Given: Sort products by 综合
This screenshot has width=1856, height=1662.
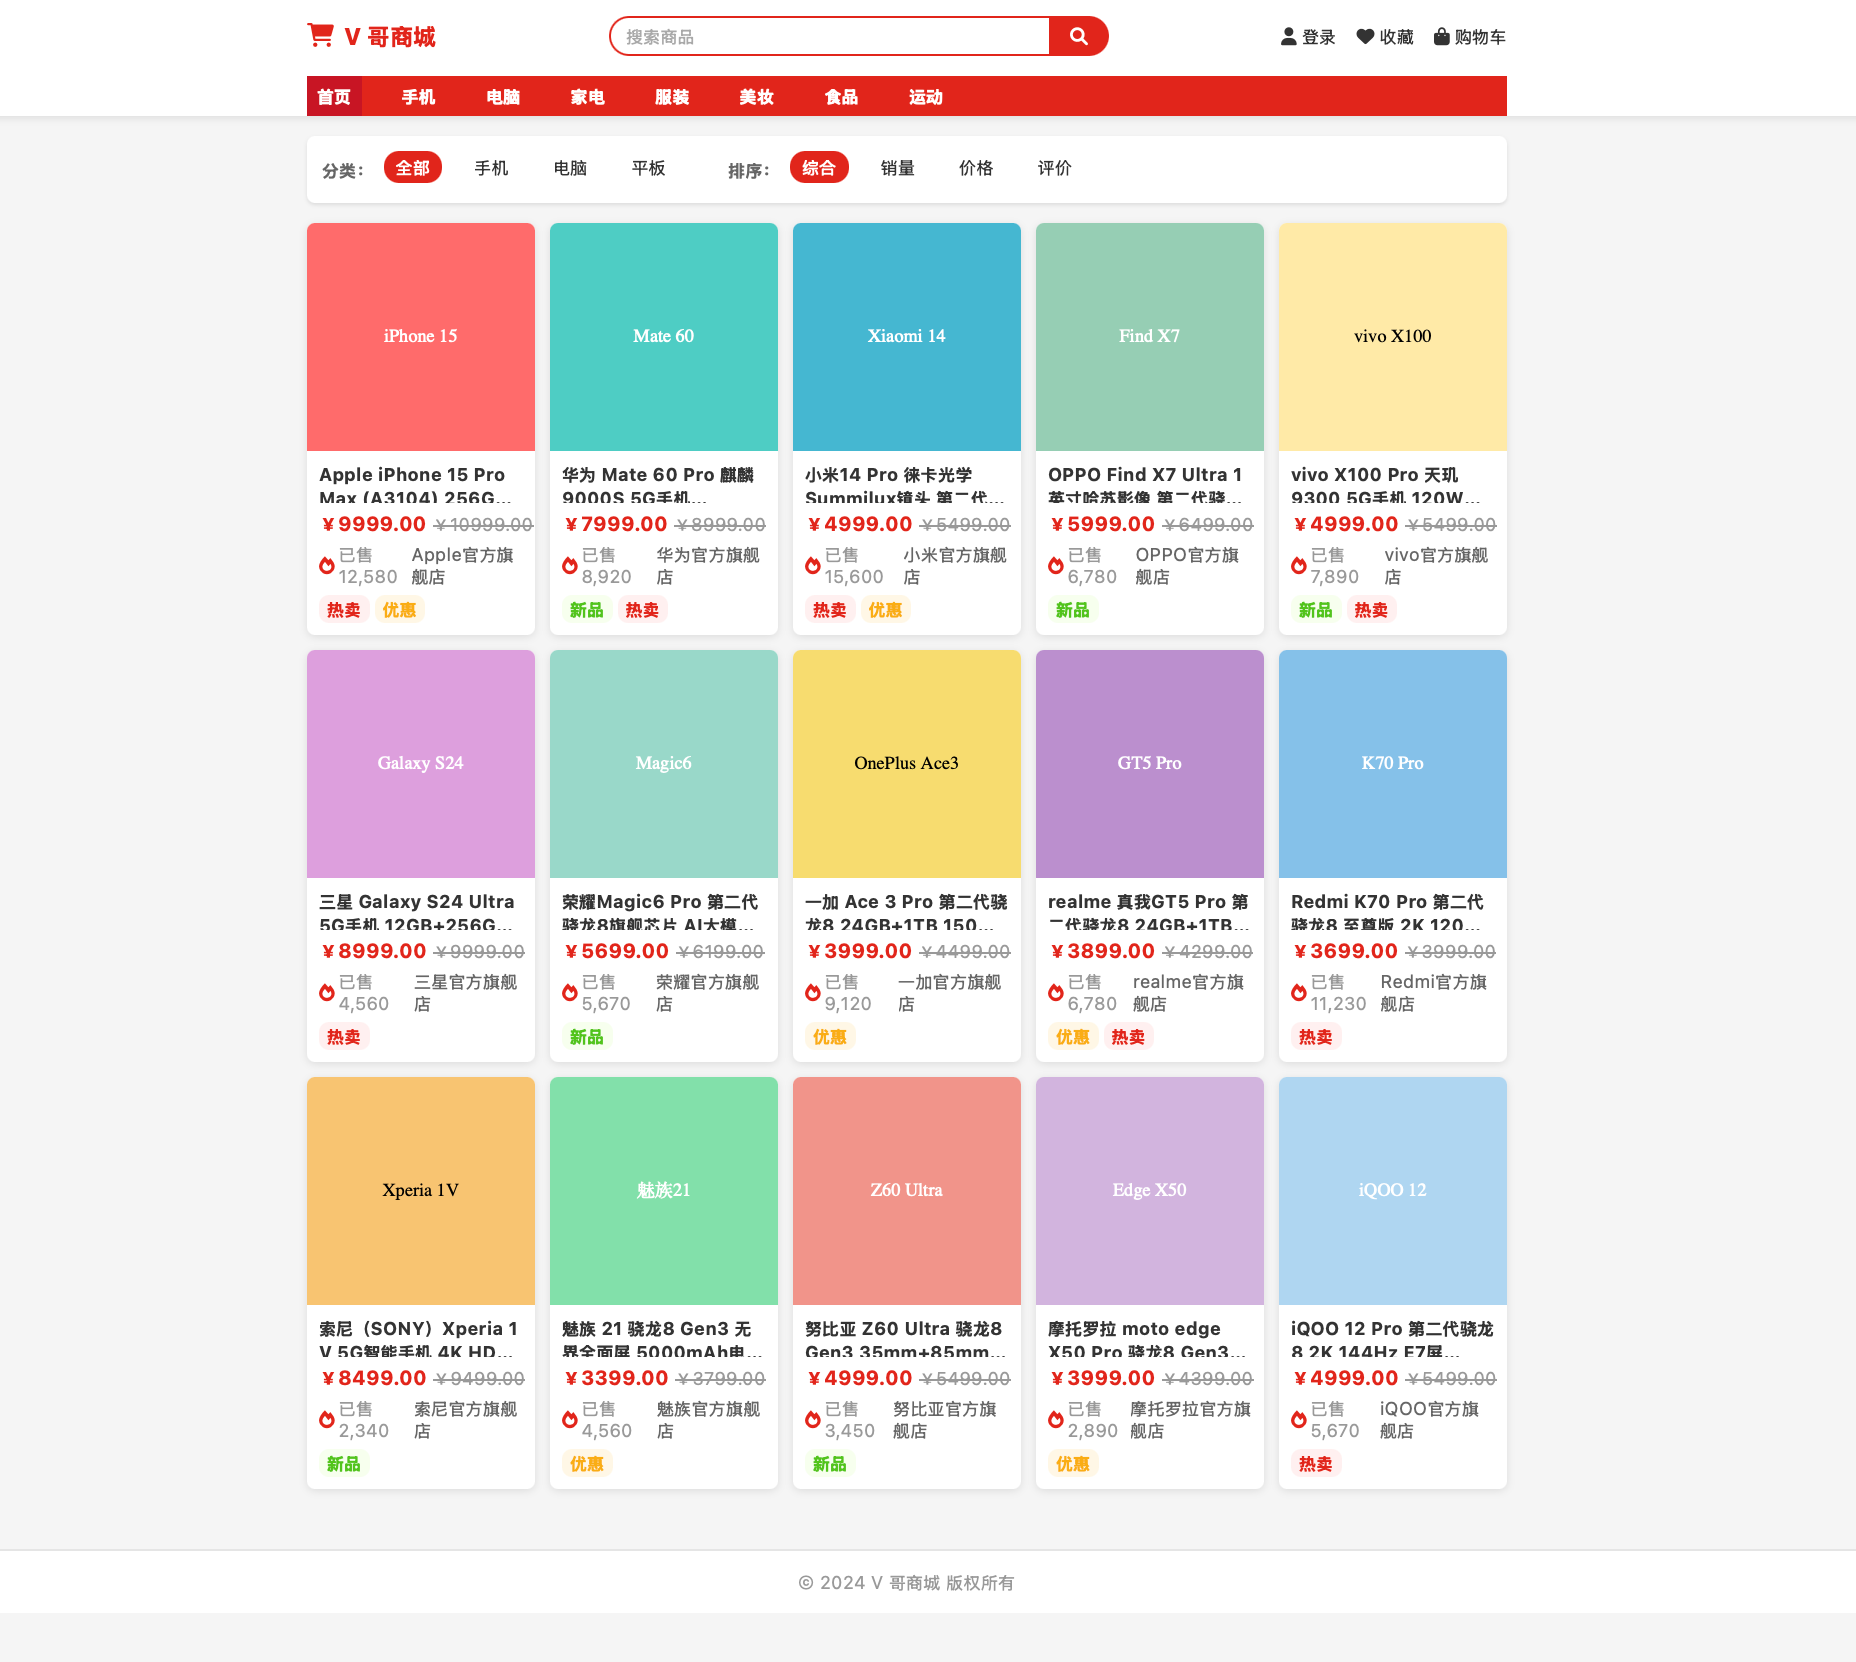Looking at the screenshot, I should [819, 168].
